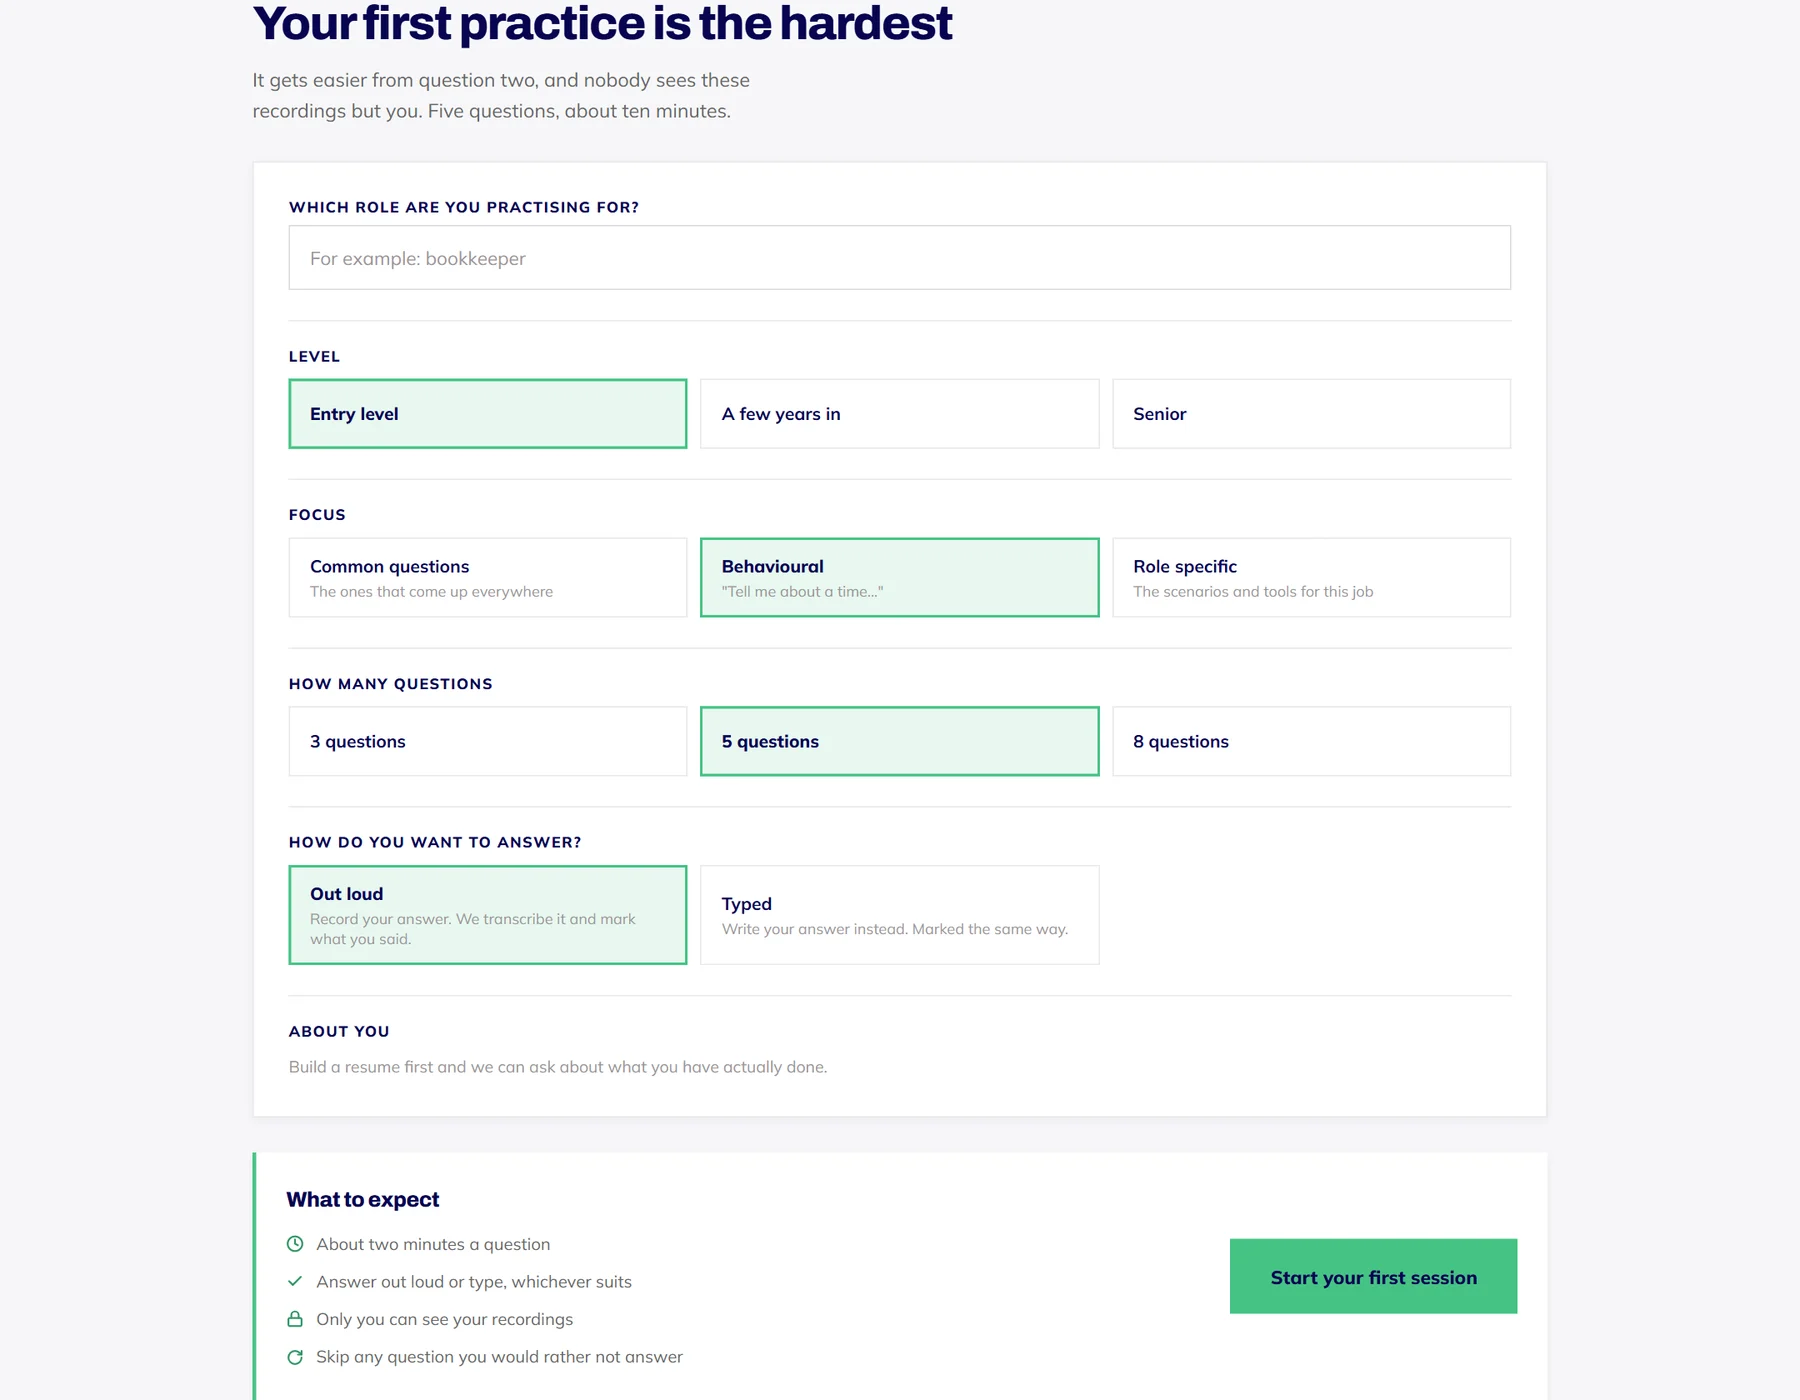This screenshot has height=1400, width=1800.
Task: Choose the Behavioural focus option
Action: click(x=900, y=578)
